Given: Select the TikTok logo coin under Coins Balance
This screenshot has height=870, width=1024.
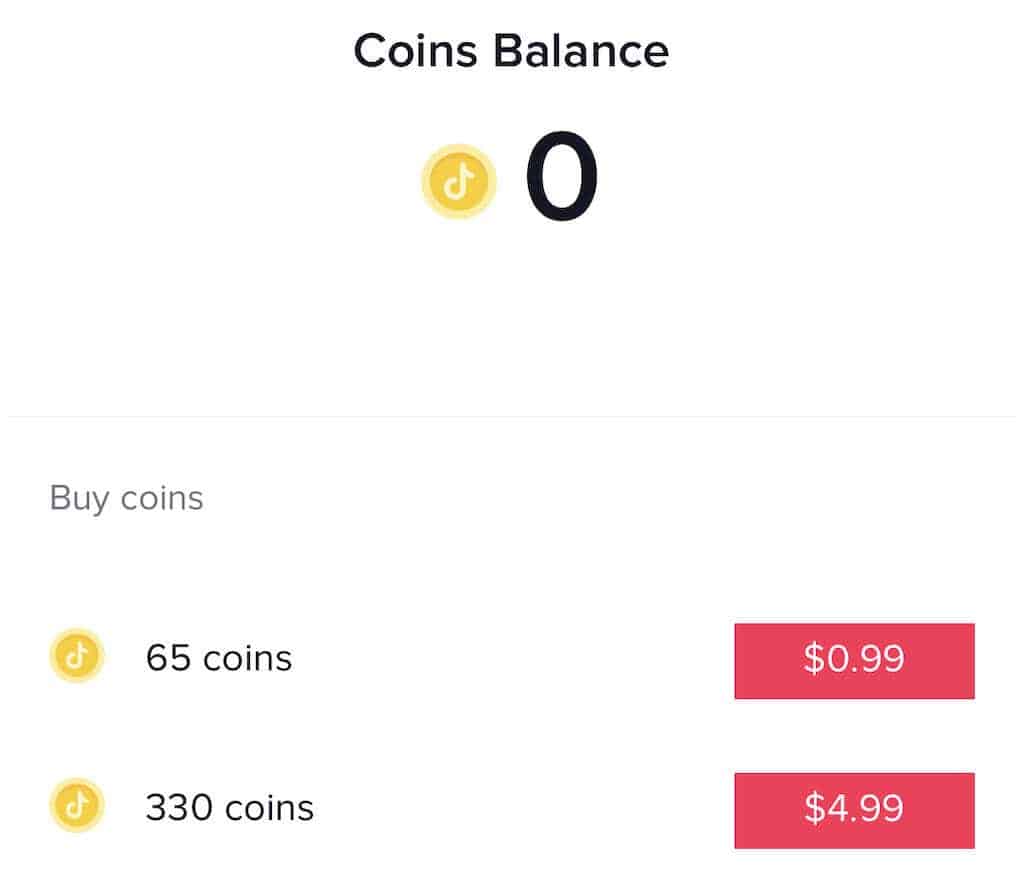Looking at the screenshot, I should pyautogui.click(x=458, y=182).
